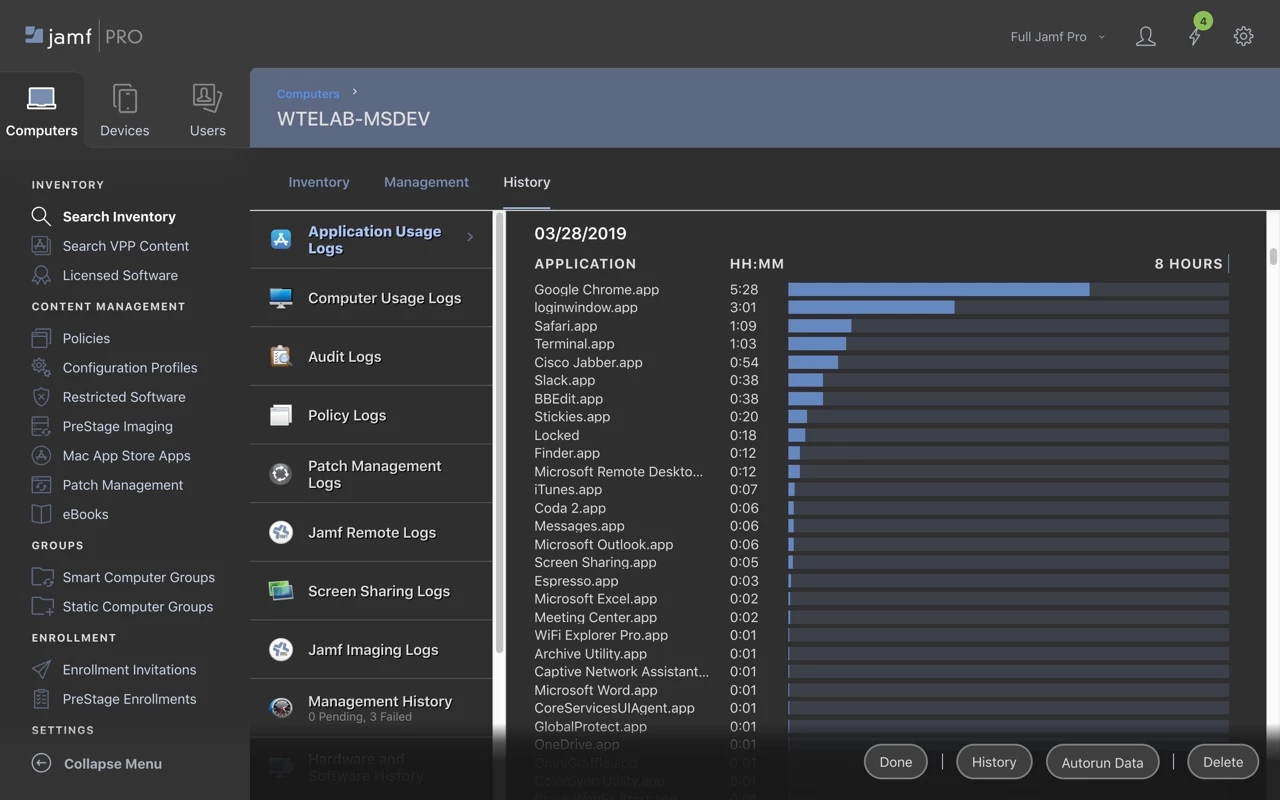The width and height of the screenshot is (1280, 800).
Task: Open Screen Sharing Logs entry
Action: coord(371,591)
